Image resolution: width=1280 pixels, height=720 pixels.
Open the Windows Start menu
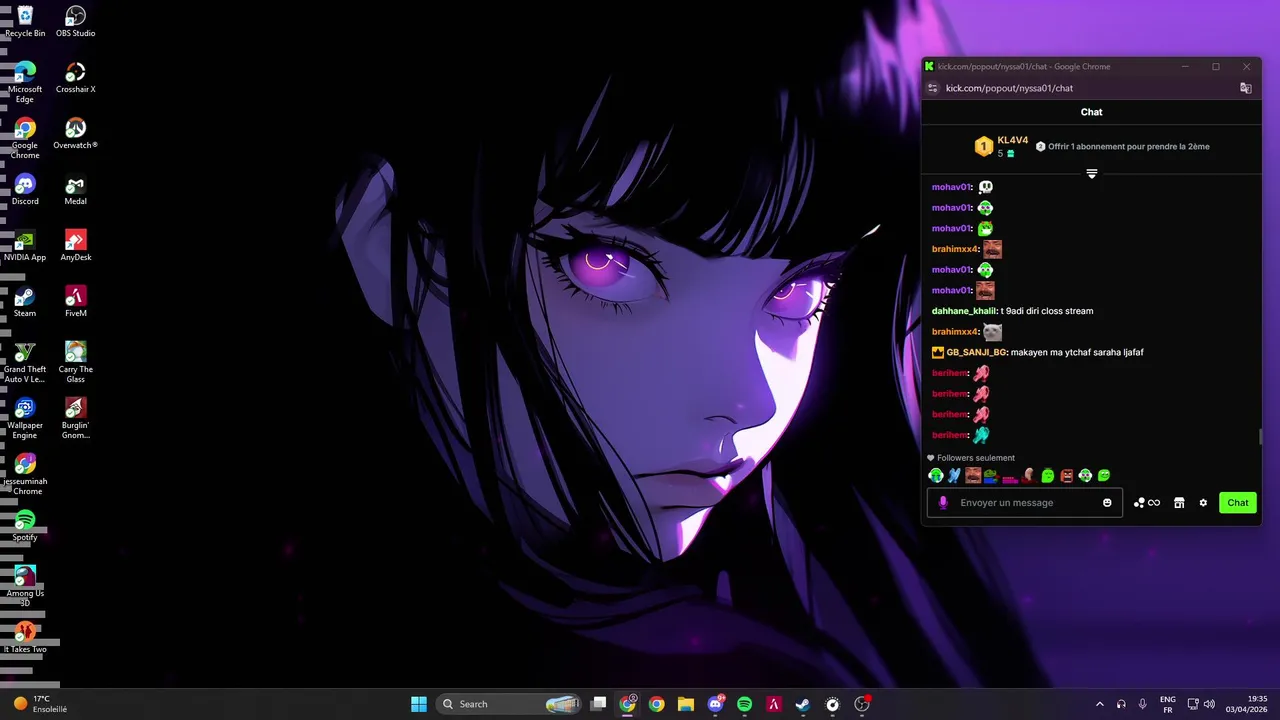point(419,704)
